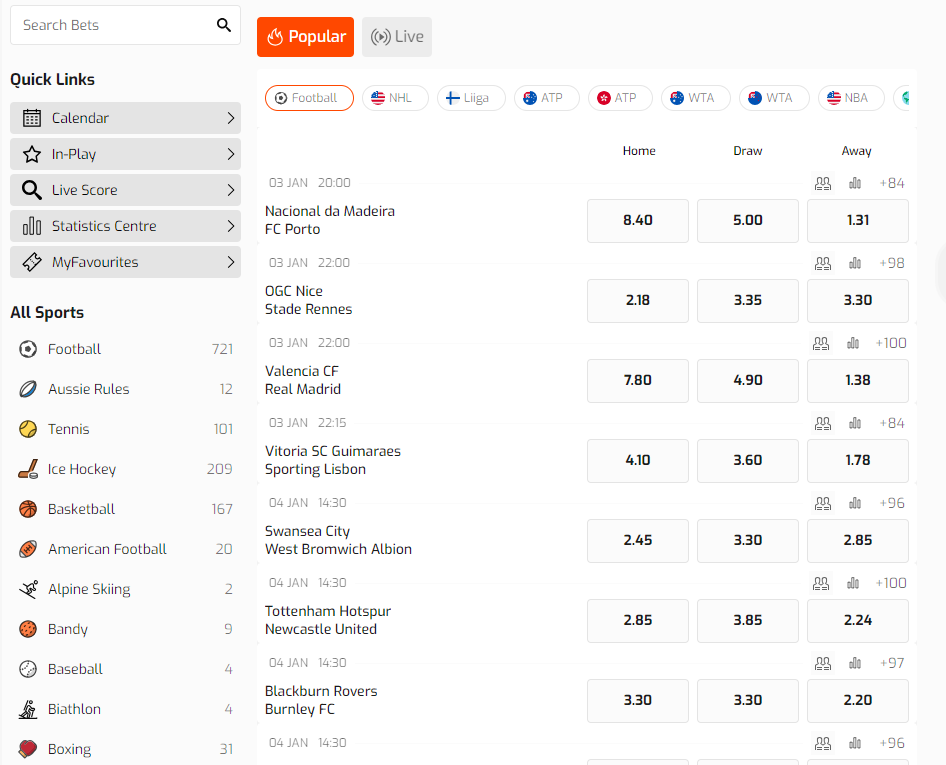Open Swansea City vs West Bromwich Albion match
Image resolution: width=946 pixels, height=765 pixels.
tap(338, 540)
